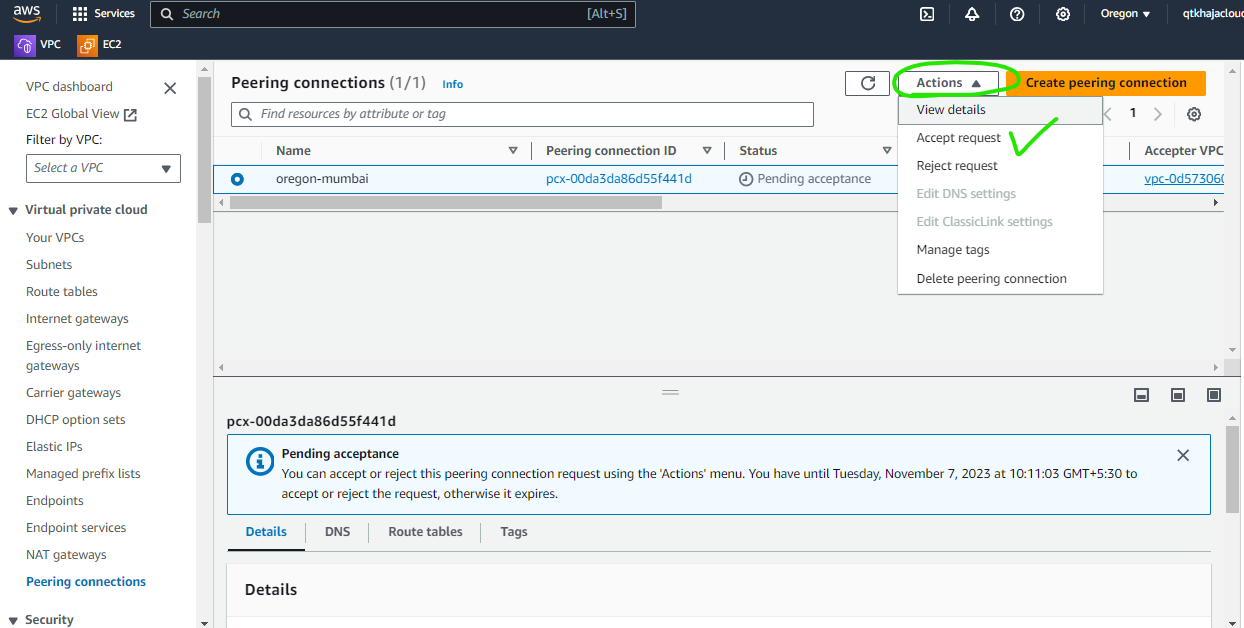This screenshot has width=1244, height=628.
Task: Open the help question mark menu
Action: (1017, 14)
